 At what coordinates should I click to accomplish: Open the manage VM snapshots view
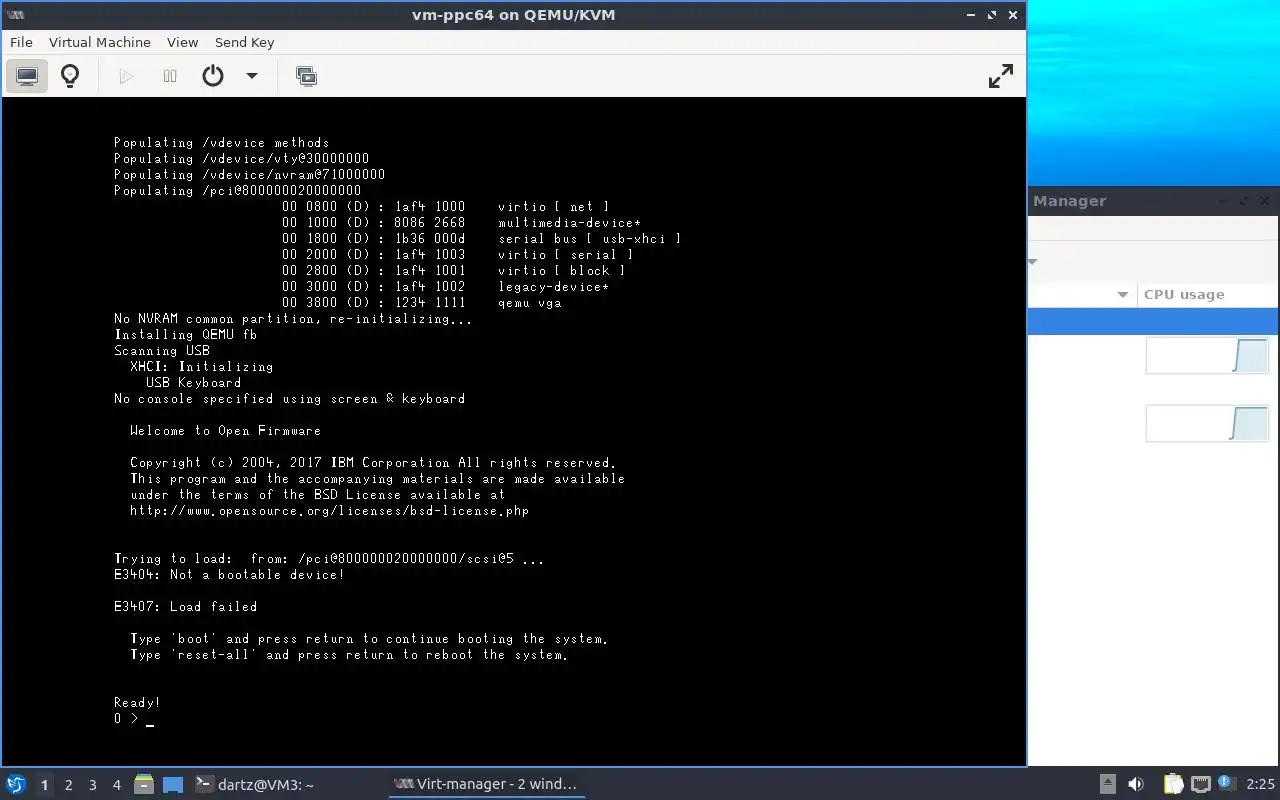pos(307,76)
